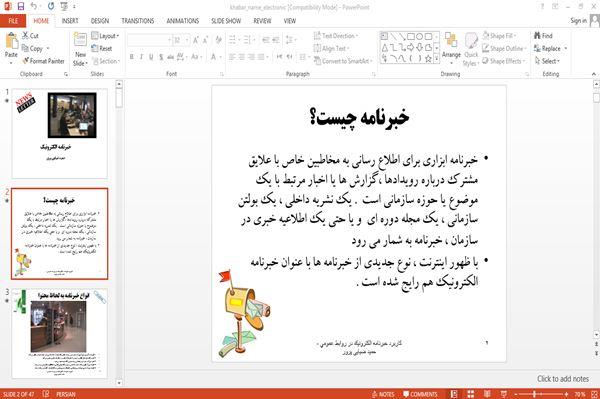Toggle Bold formatting
This screenshot has width=600, height=399.
point(132,57)
